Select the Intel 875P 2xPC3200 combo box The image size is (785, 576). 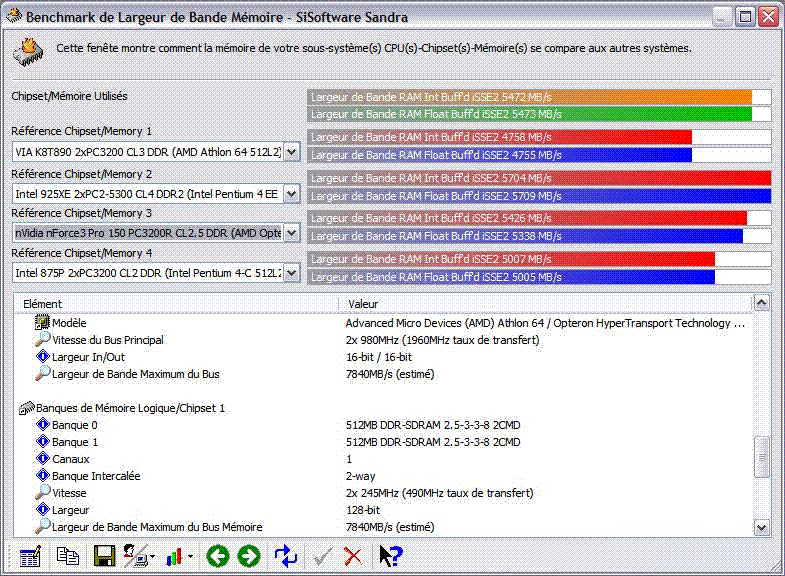point(156,273)
